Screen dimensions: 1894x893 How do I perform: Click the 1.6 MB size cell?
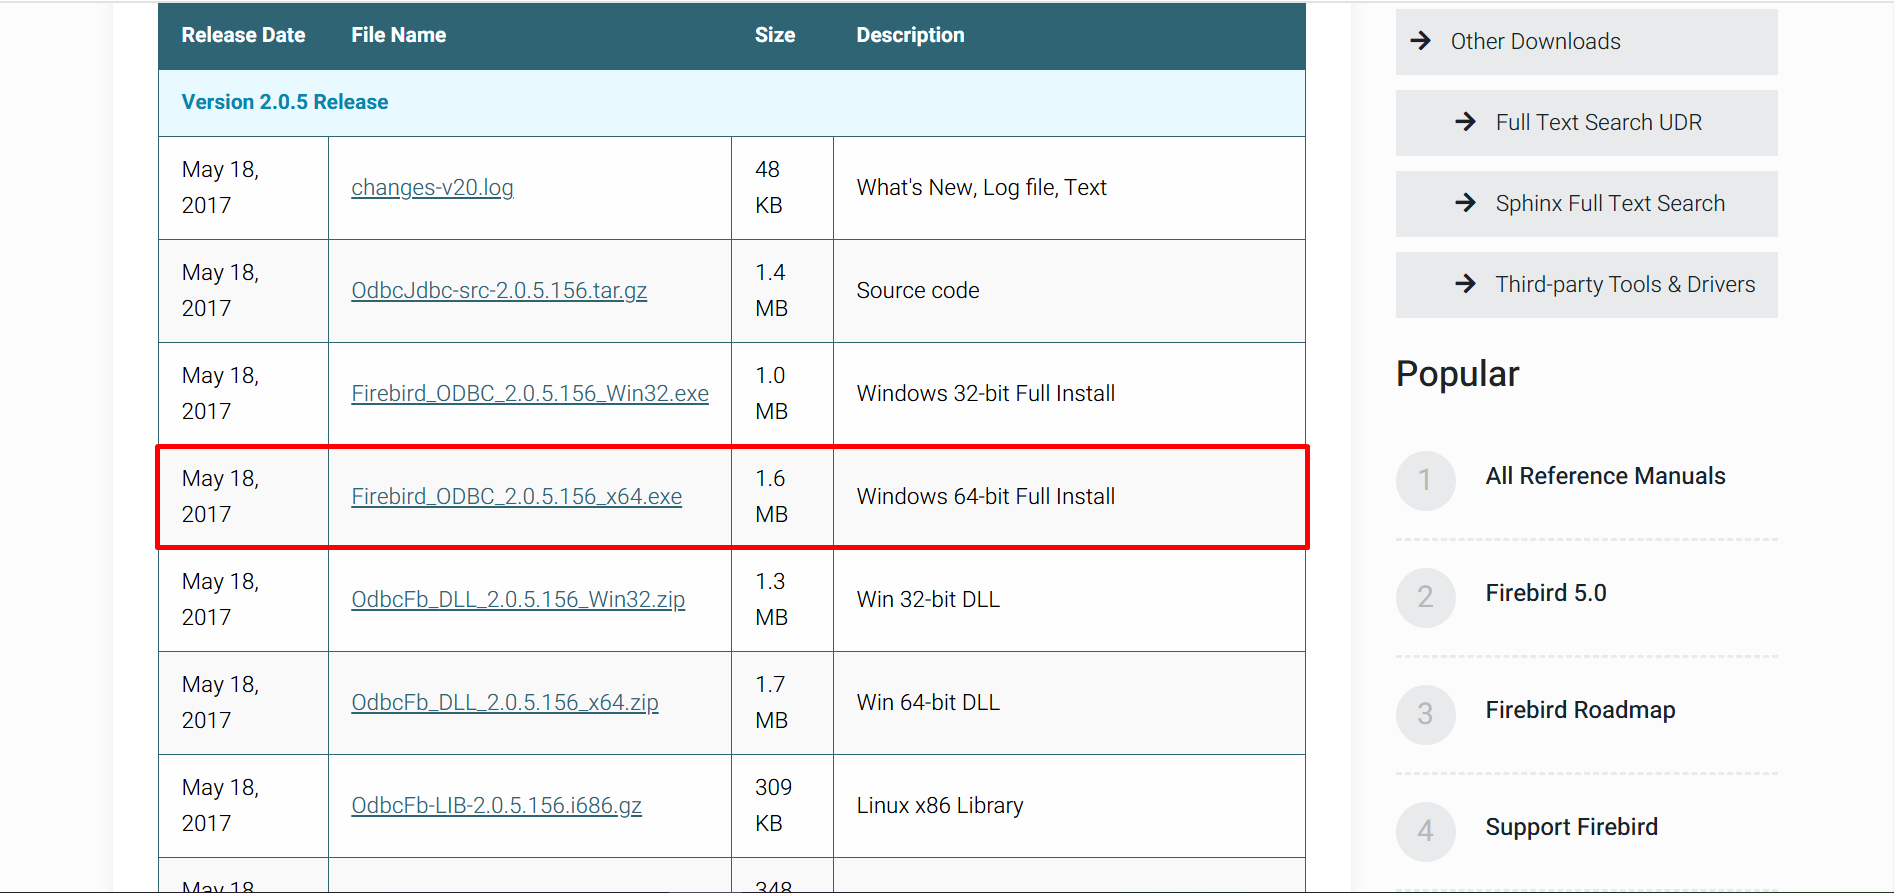click(782, 497)
